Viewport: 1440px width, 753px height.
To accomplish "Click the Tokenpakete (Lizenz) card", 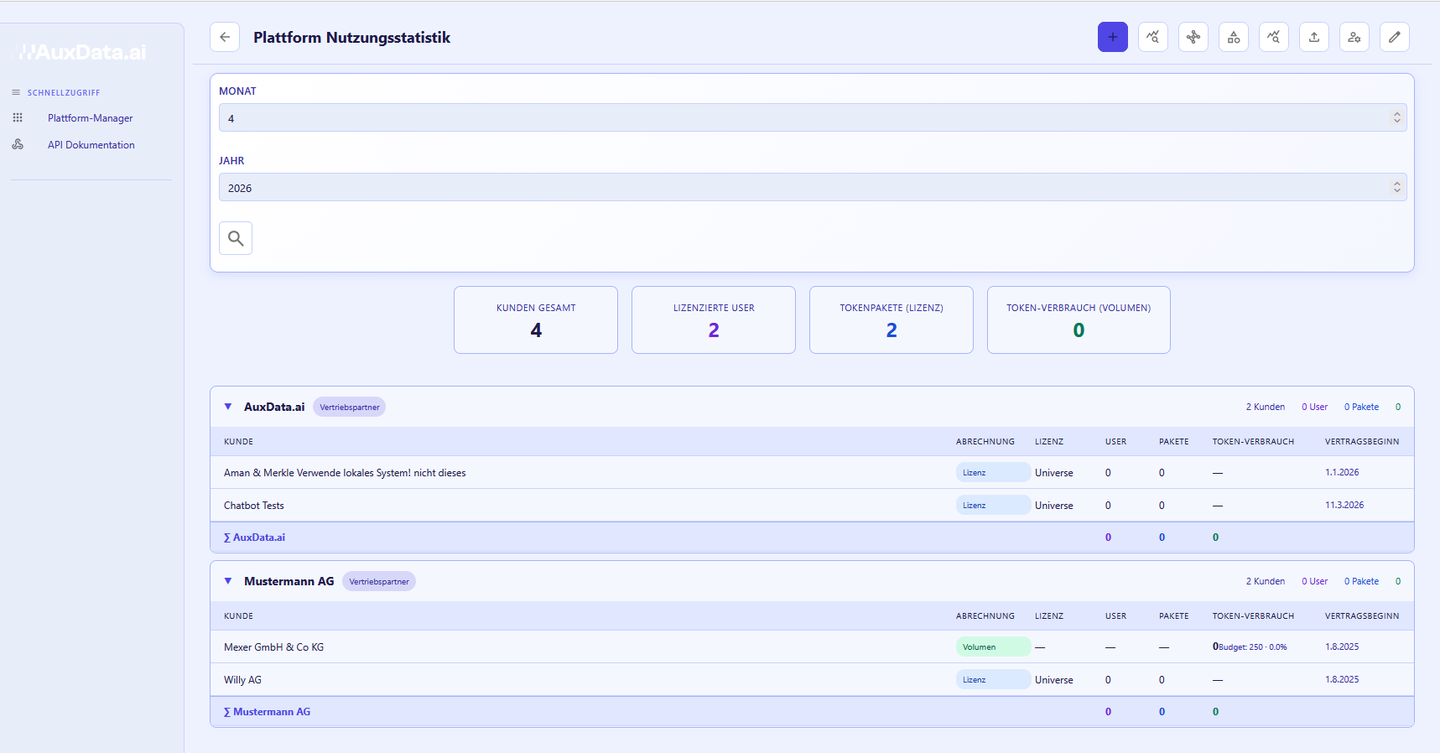I will point(891,320).
